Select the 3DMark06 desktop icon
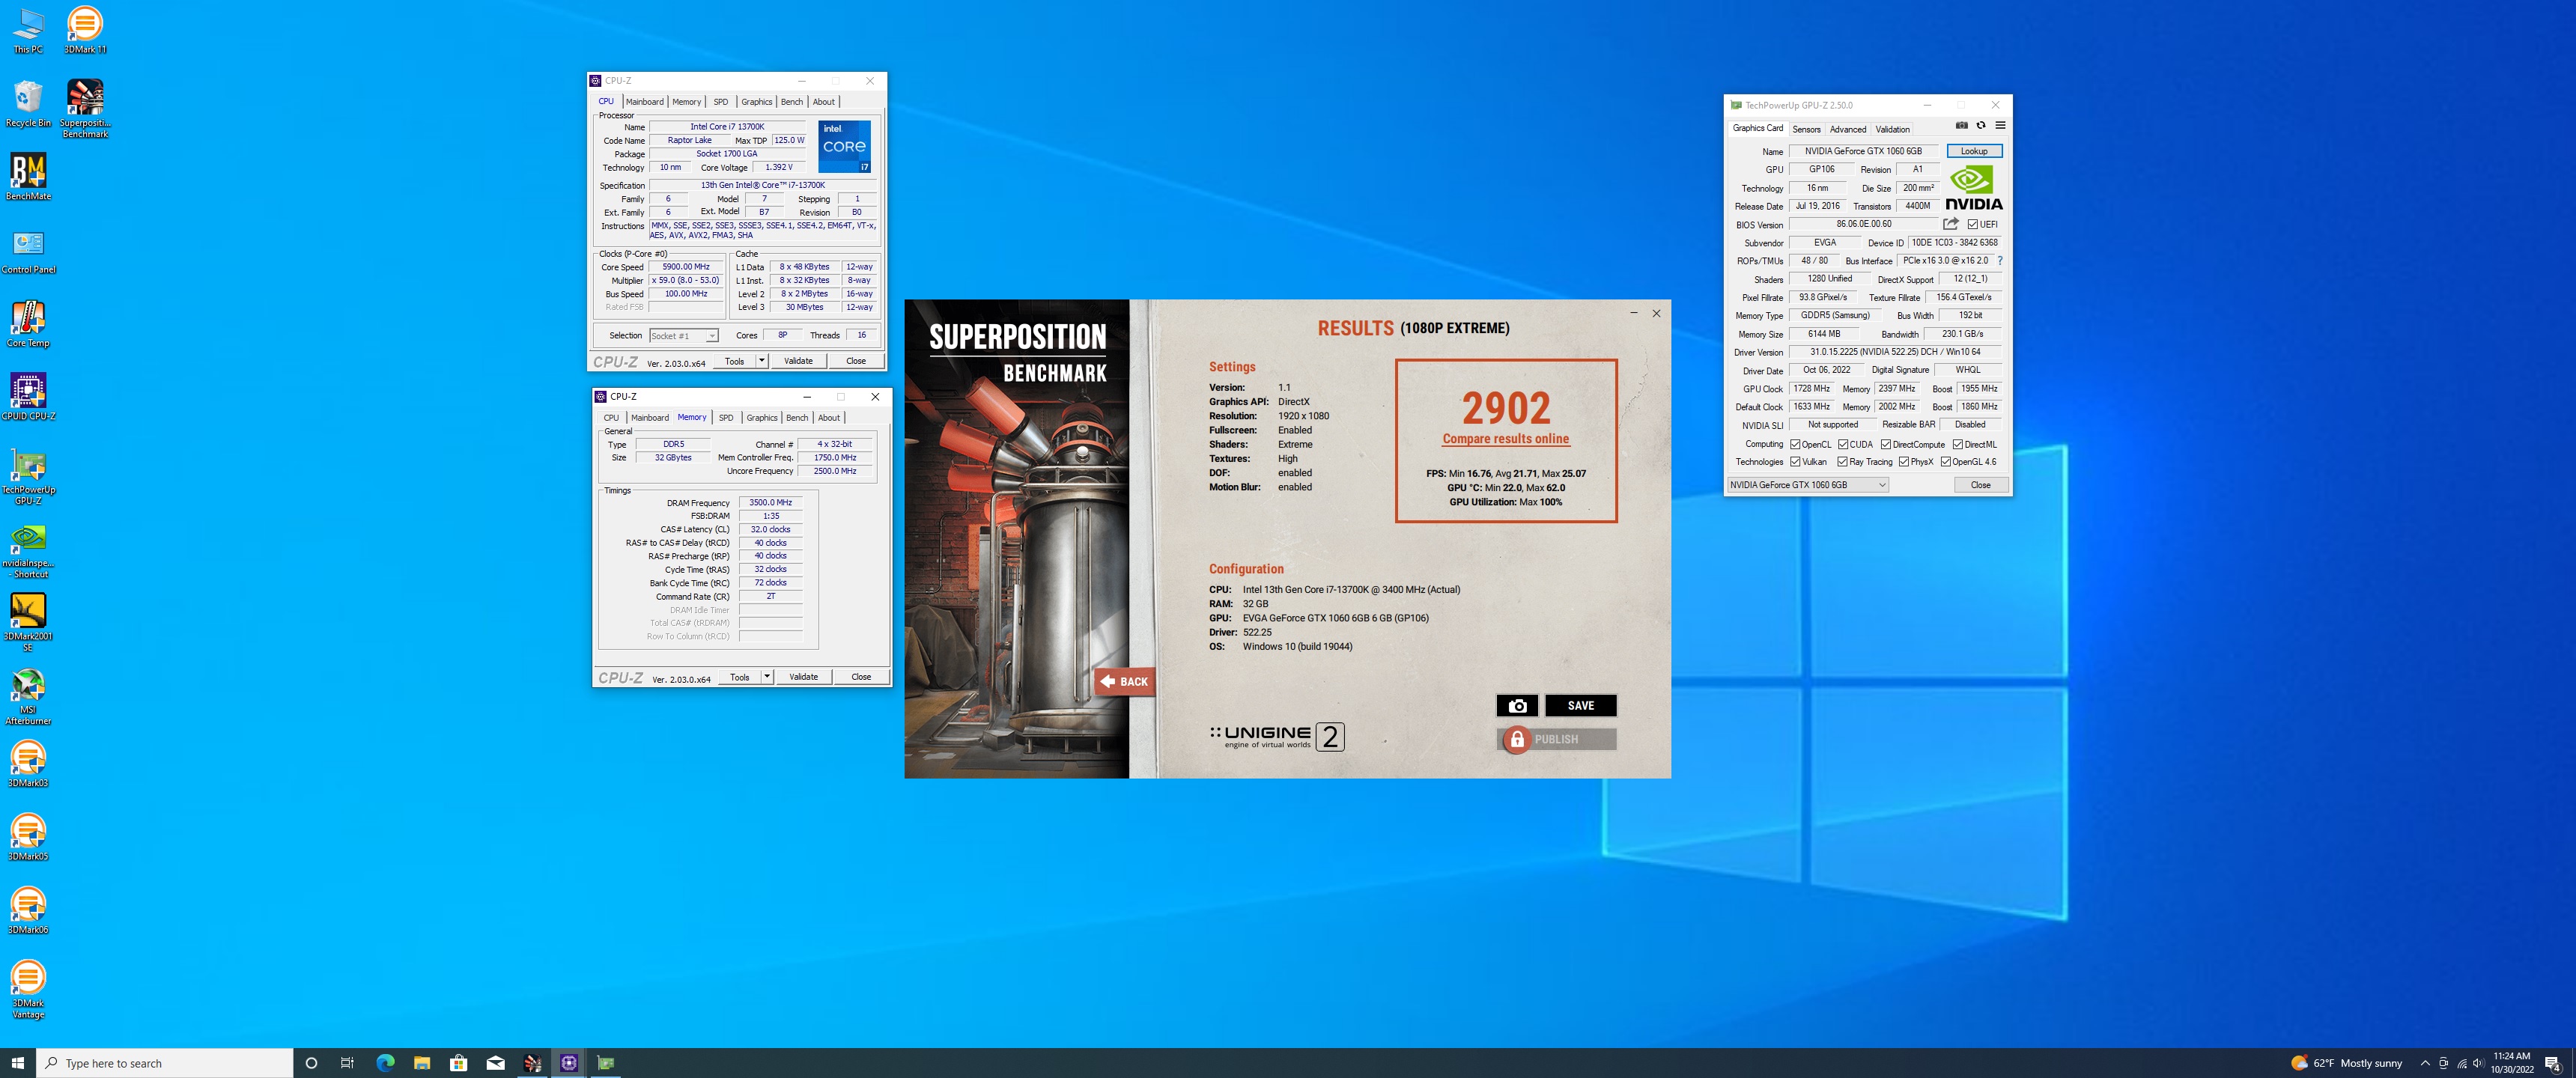 pyautogui.click(x=28, y=911)
